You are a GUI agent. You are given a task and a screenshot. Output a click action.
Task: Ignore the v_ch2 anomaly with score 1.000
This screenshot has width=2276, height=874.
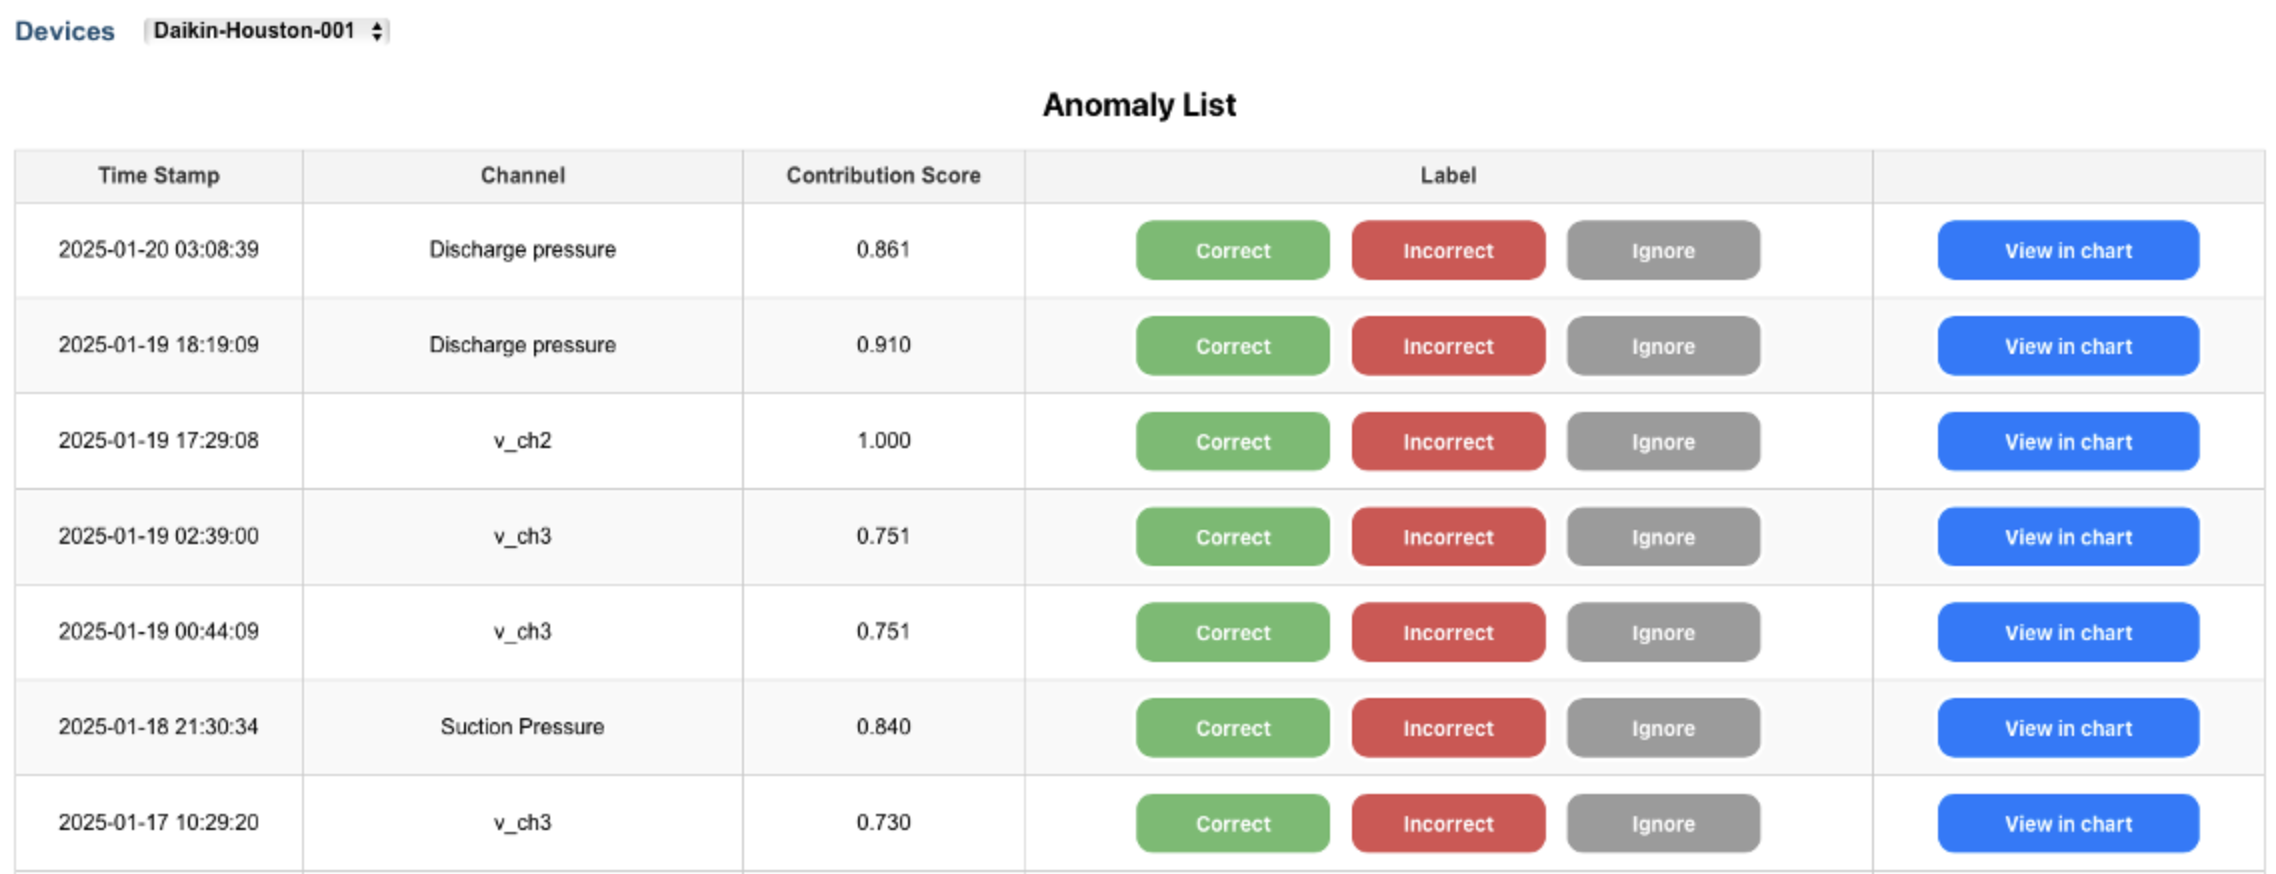[x=1662, y=441]
